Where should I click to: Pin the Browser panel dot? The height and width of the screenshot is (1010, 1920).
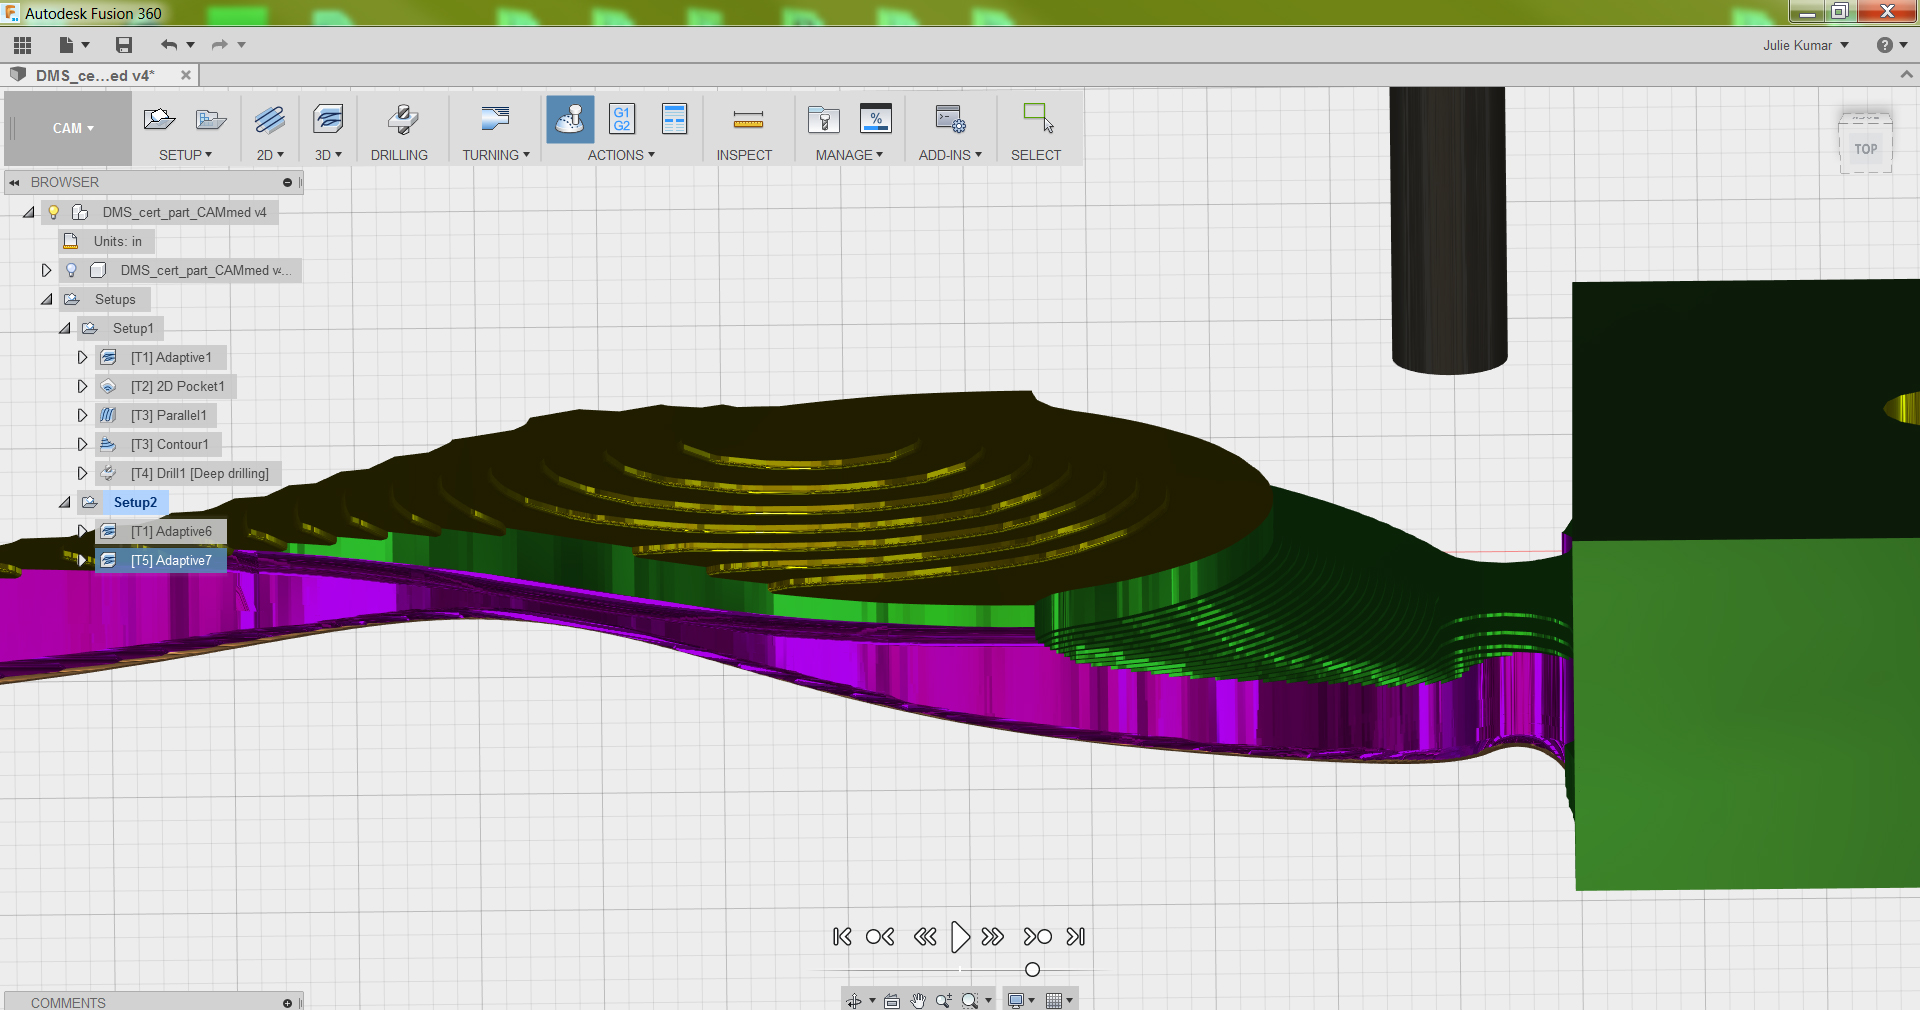click(x=288, y=182)
